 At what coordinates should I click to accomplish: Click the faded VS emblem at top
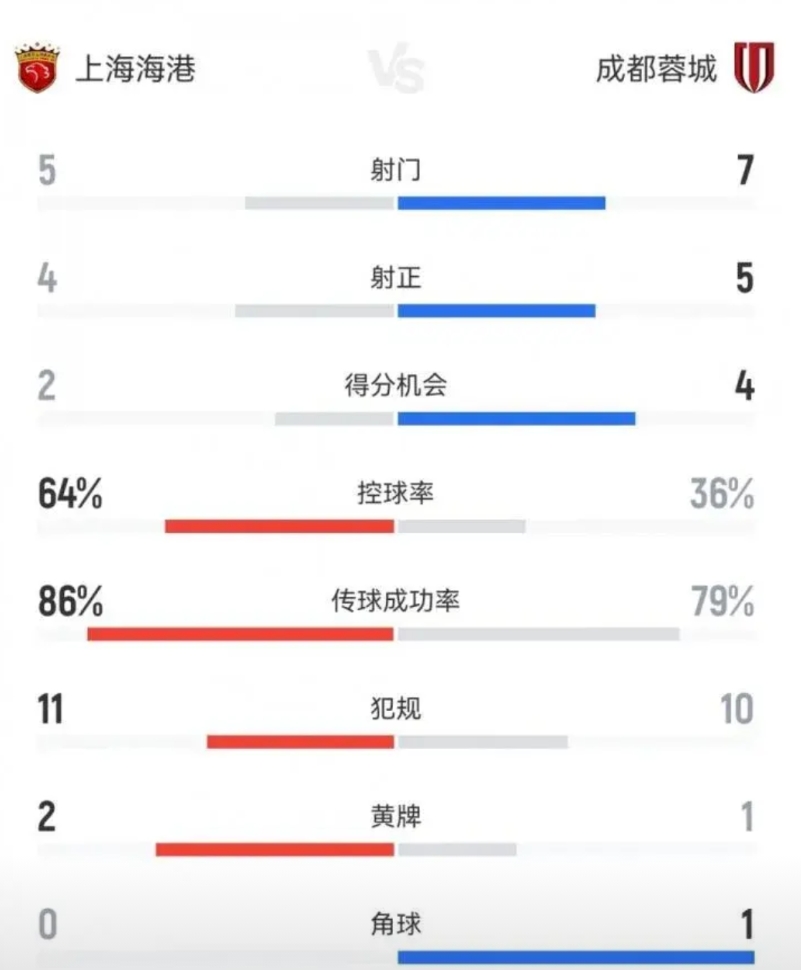396,68
